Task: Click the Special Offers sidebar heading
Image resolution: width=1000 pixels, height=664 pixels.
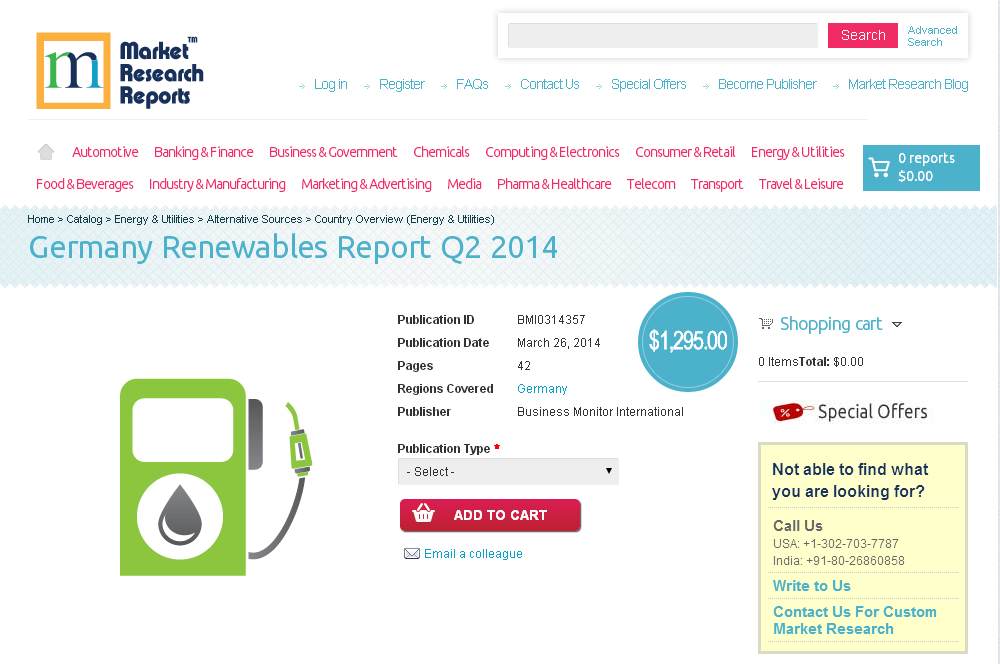Action: pos(872,412)
